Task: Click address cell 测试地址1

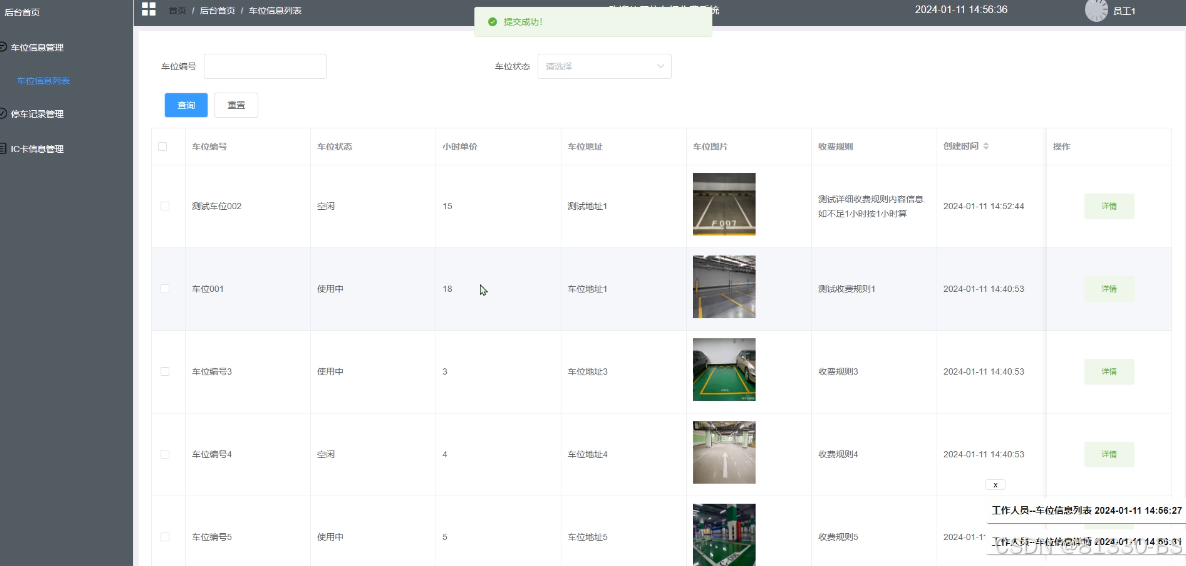Action: tap(588, 206)
